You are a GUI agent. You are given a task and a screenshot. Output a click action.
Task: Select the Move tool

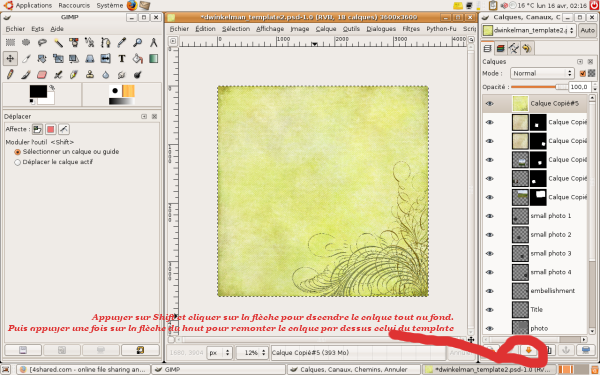tap(10, 59)
